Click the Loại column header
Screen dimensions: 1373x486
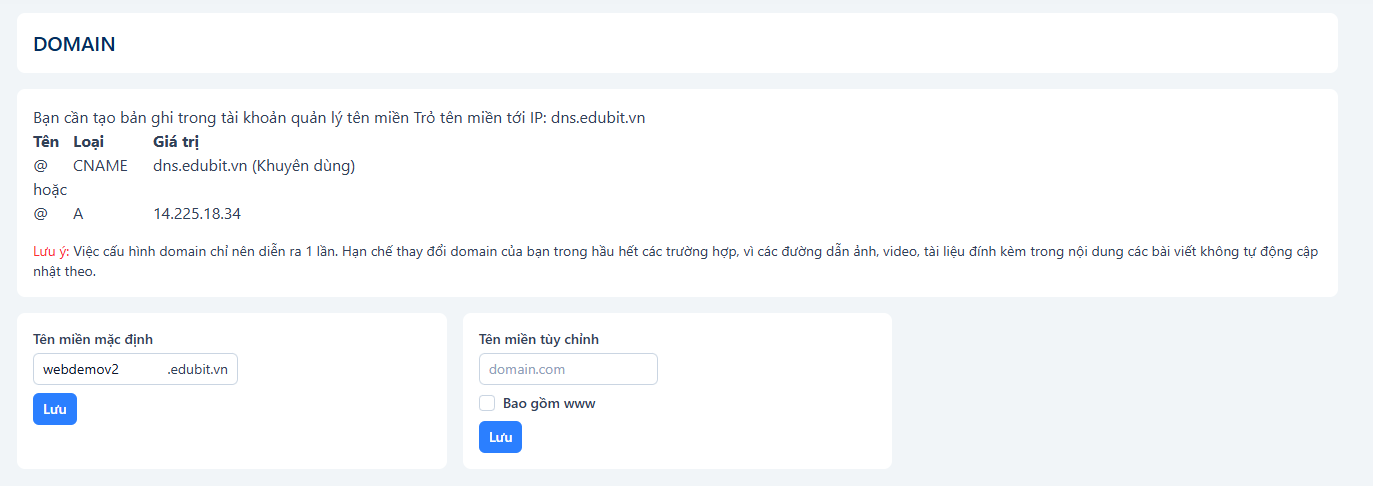[x=88, y=142]
